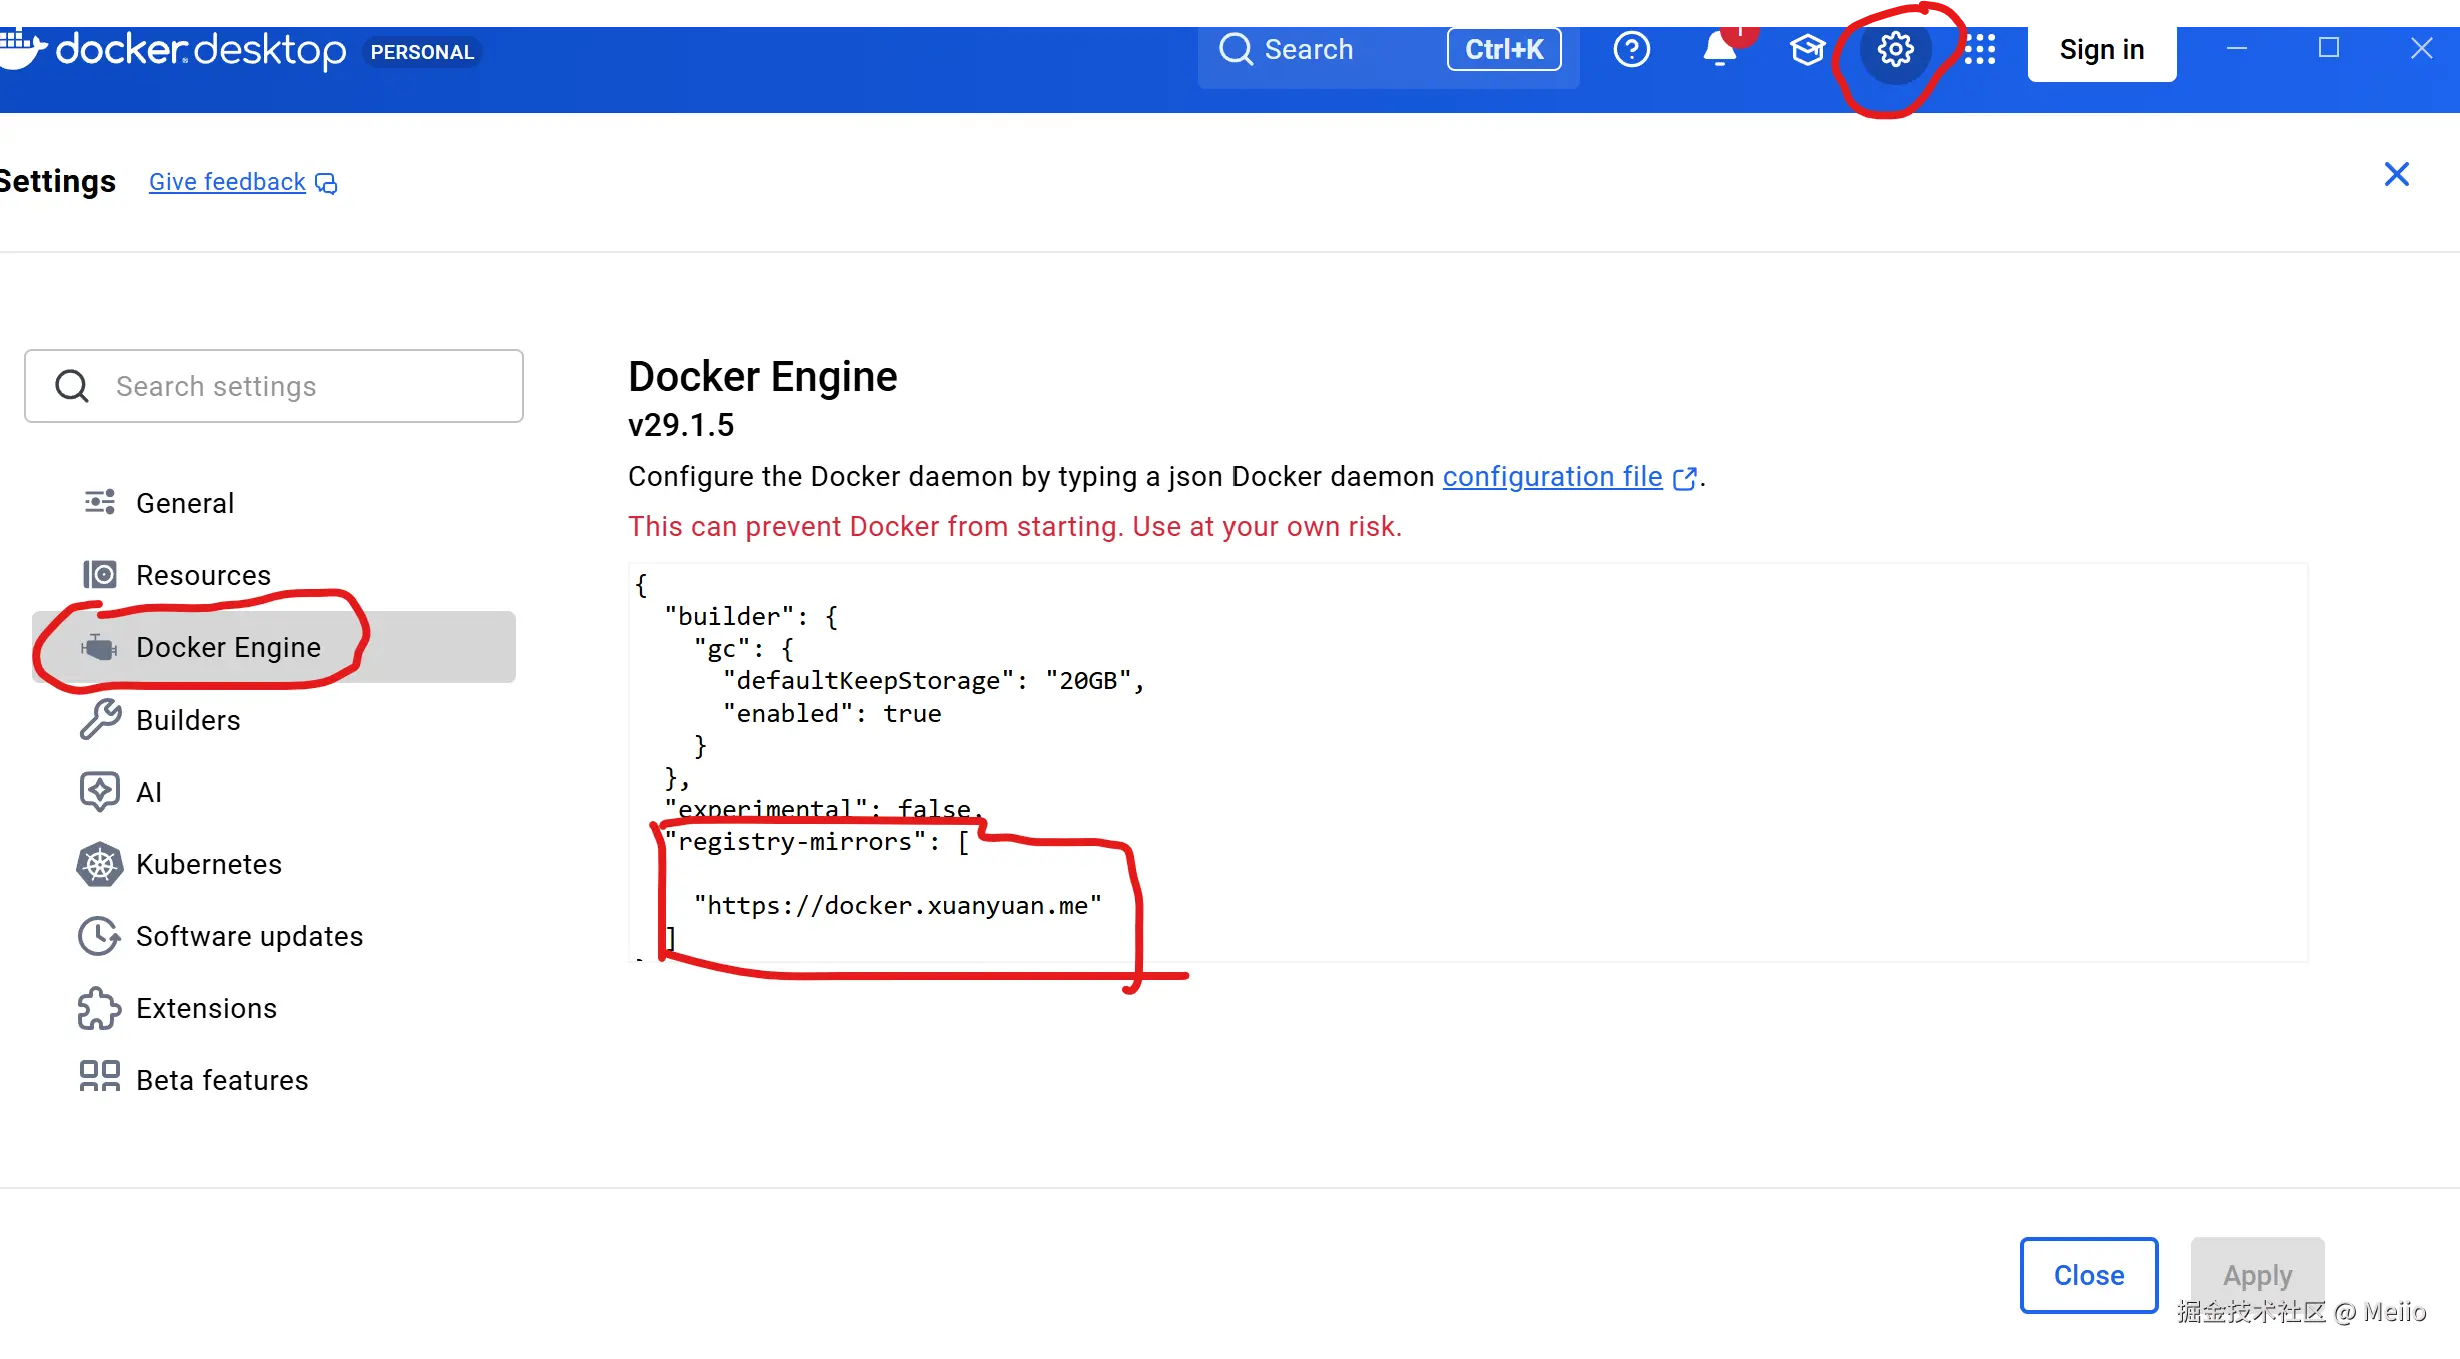The width and height of the screenshot is (2460, 1359).
Task: Open the AI settings section
Action: (148, 792)
